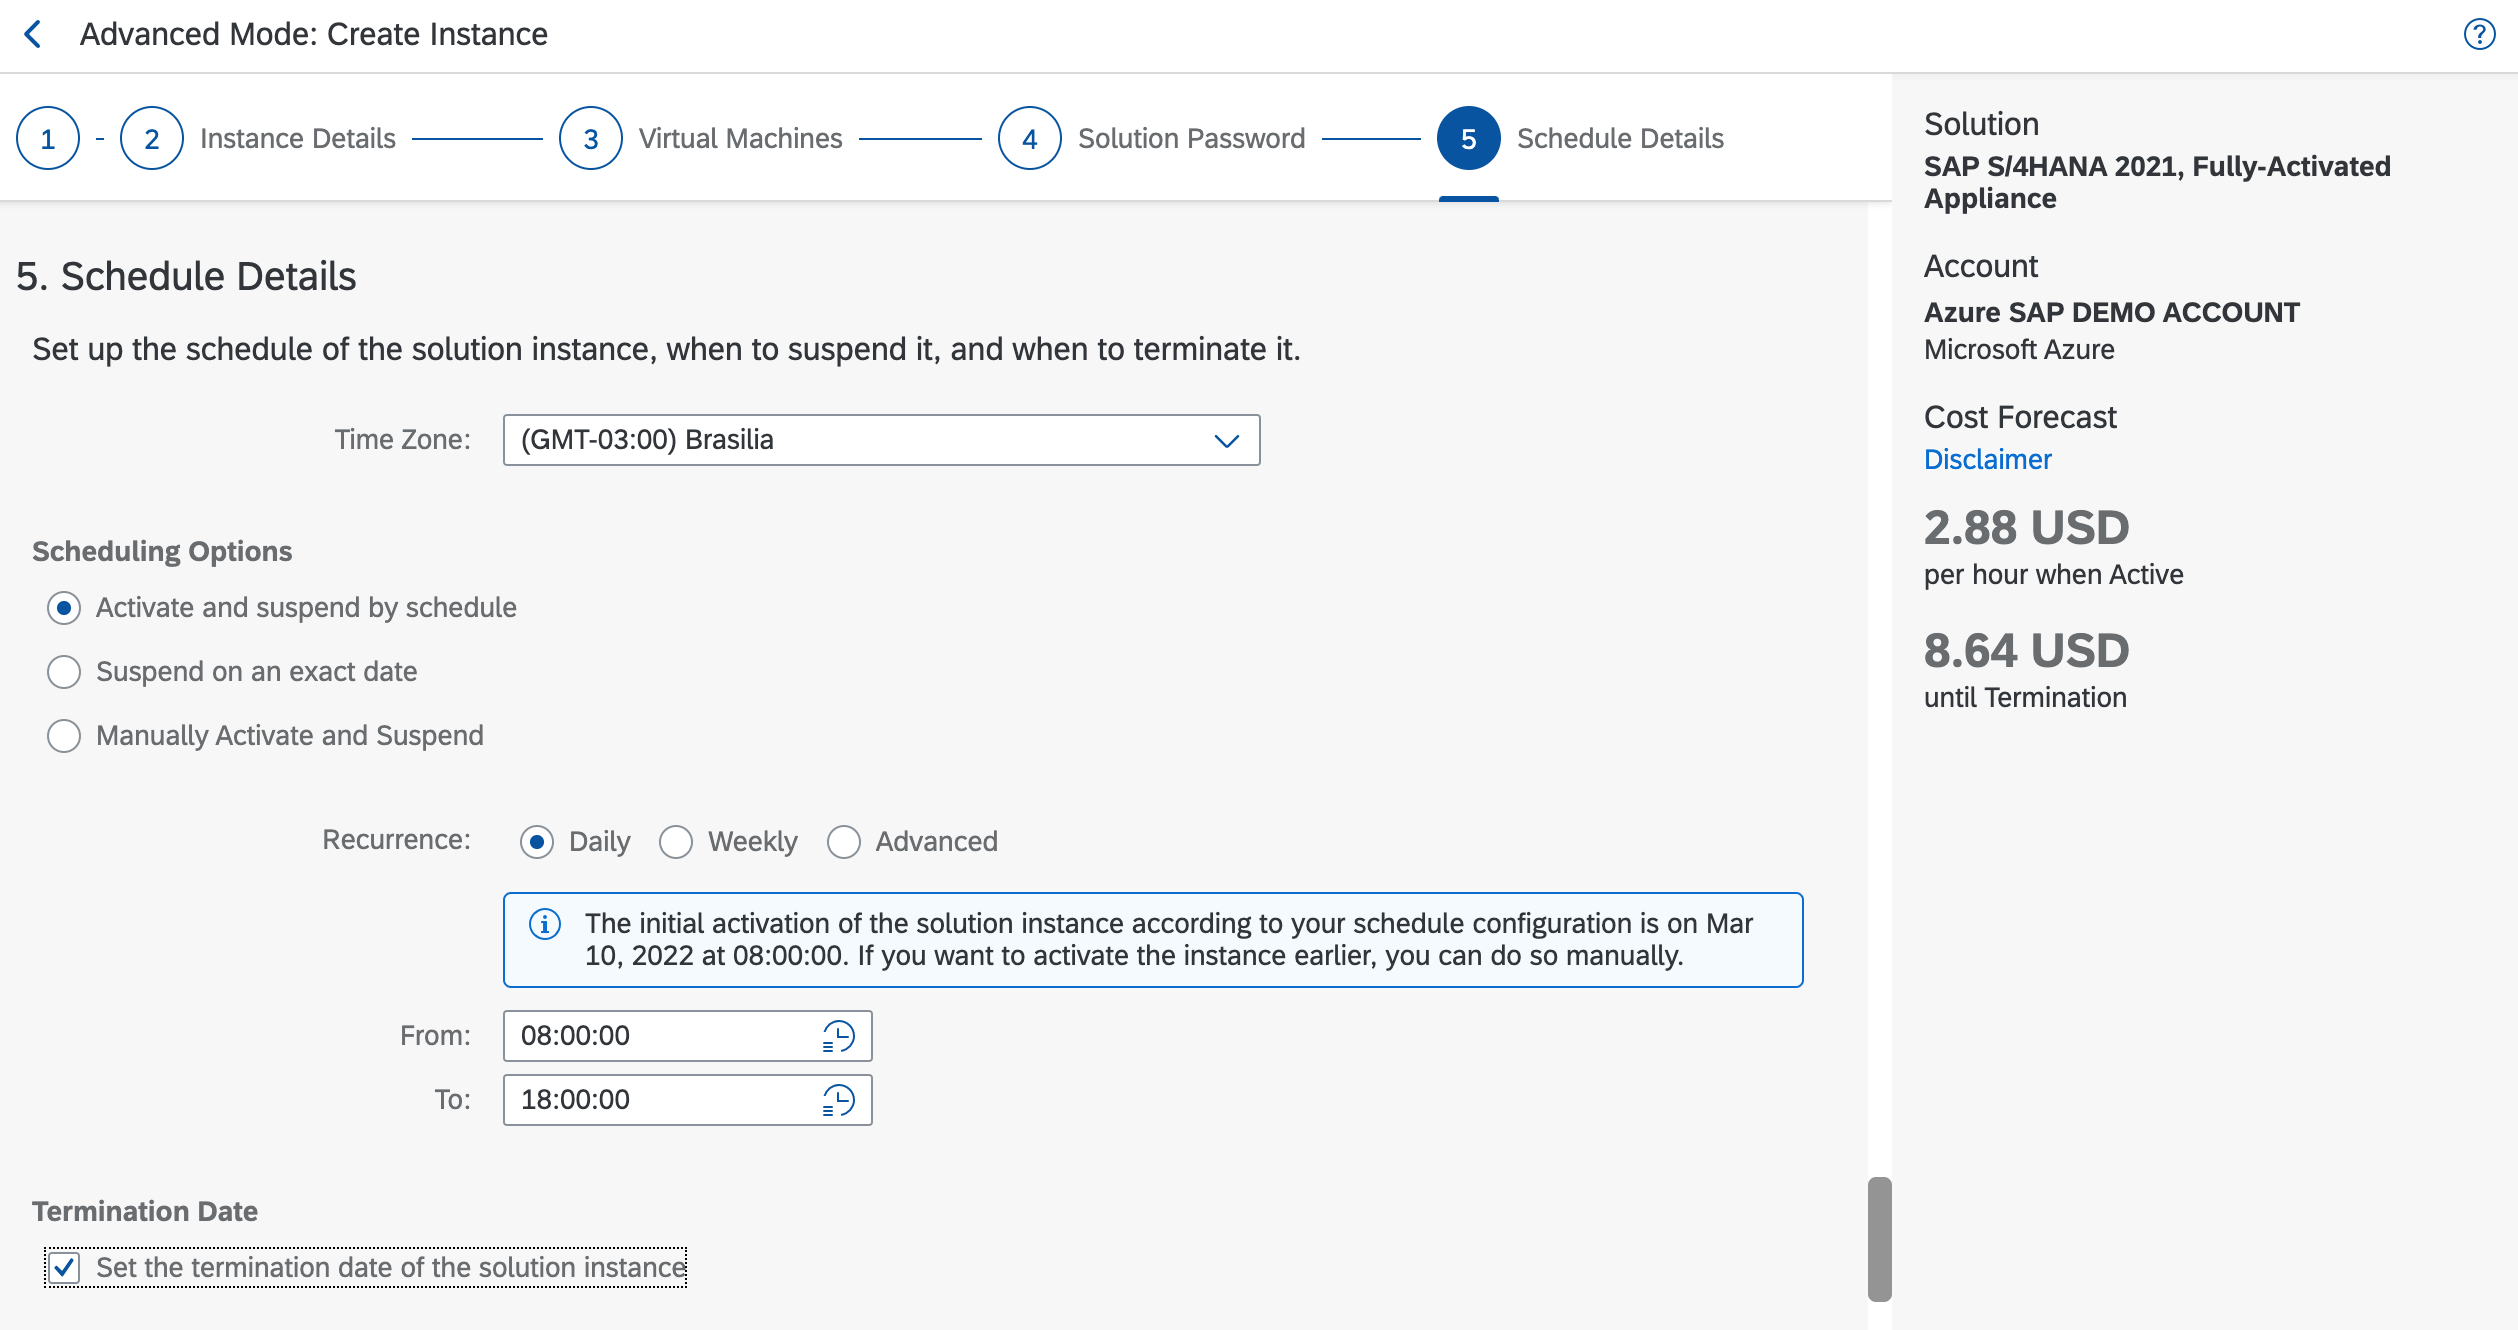Click step 3 circle for Virtual Machines
2518x1330 pixels.
click(x=590, y=137)
